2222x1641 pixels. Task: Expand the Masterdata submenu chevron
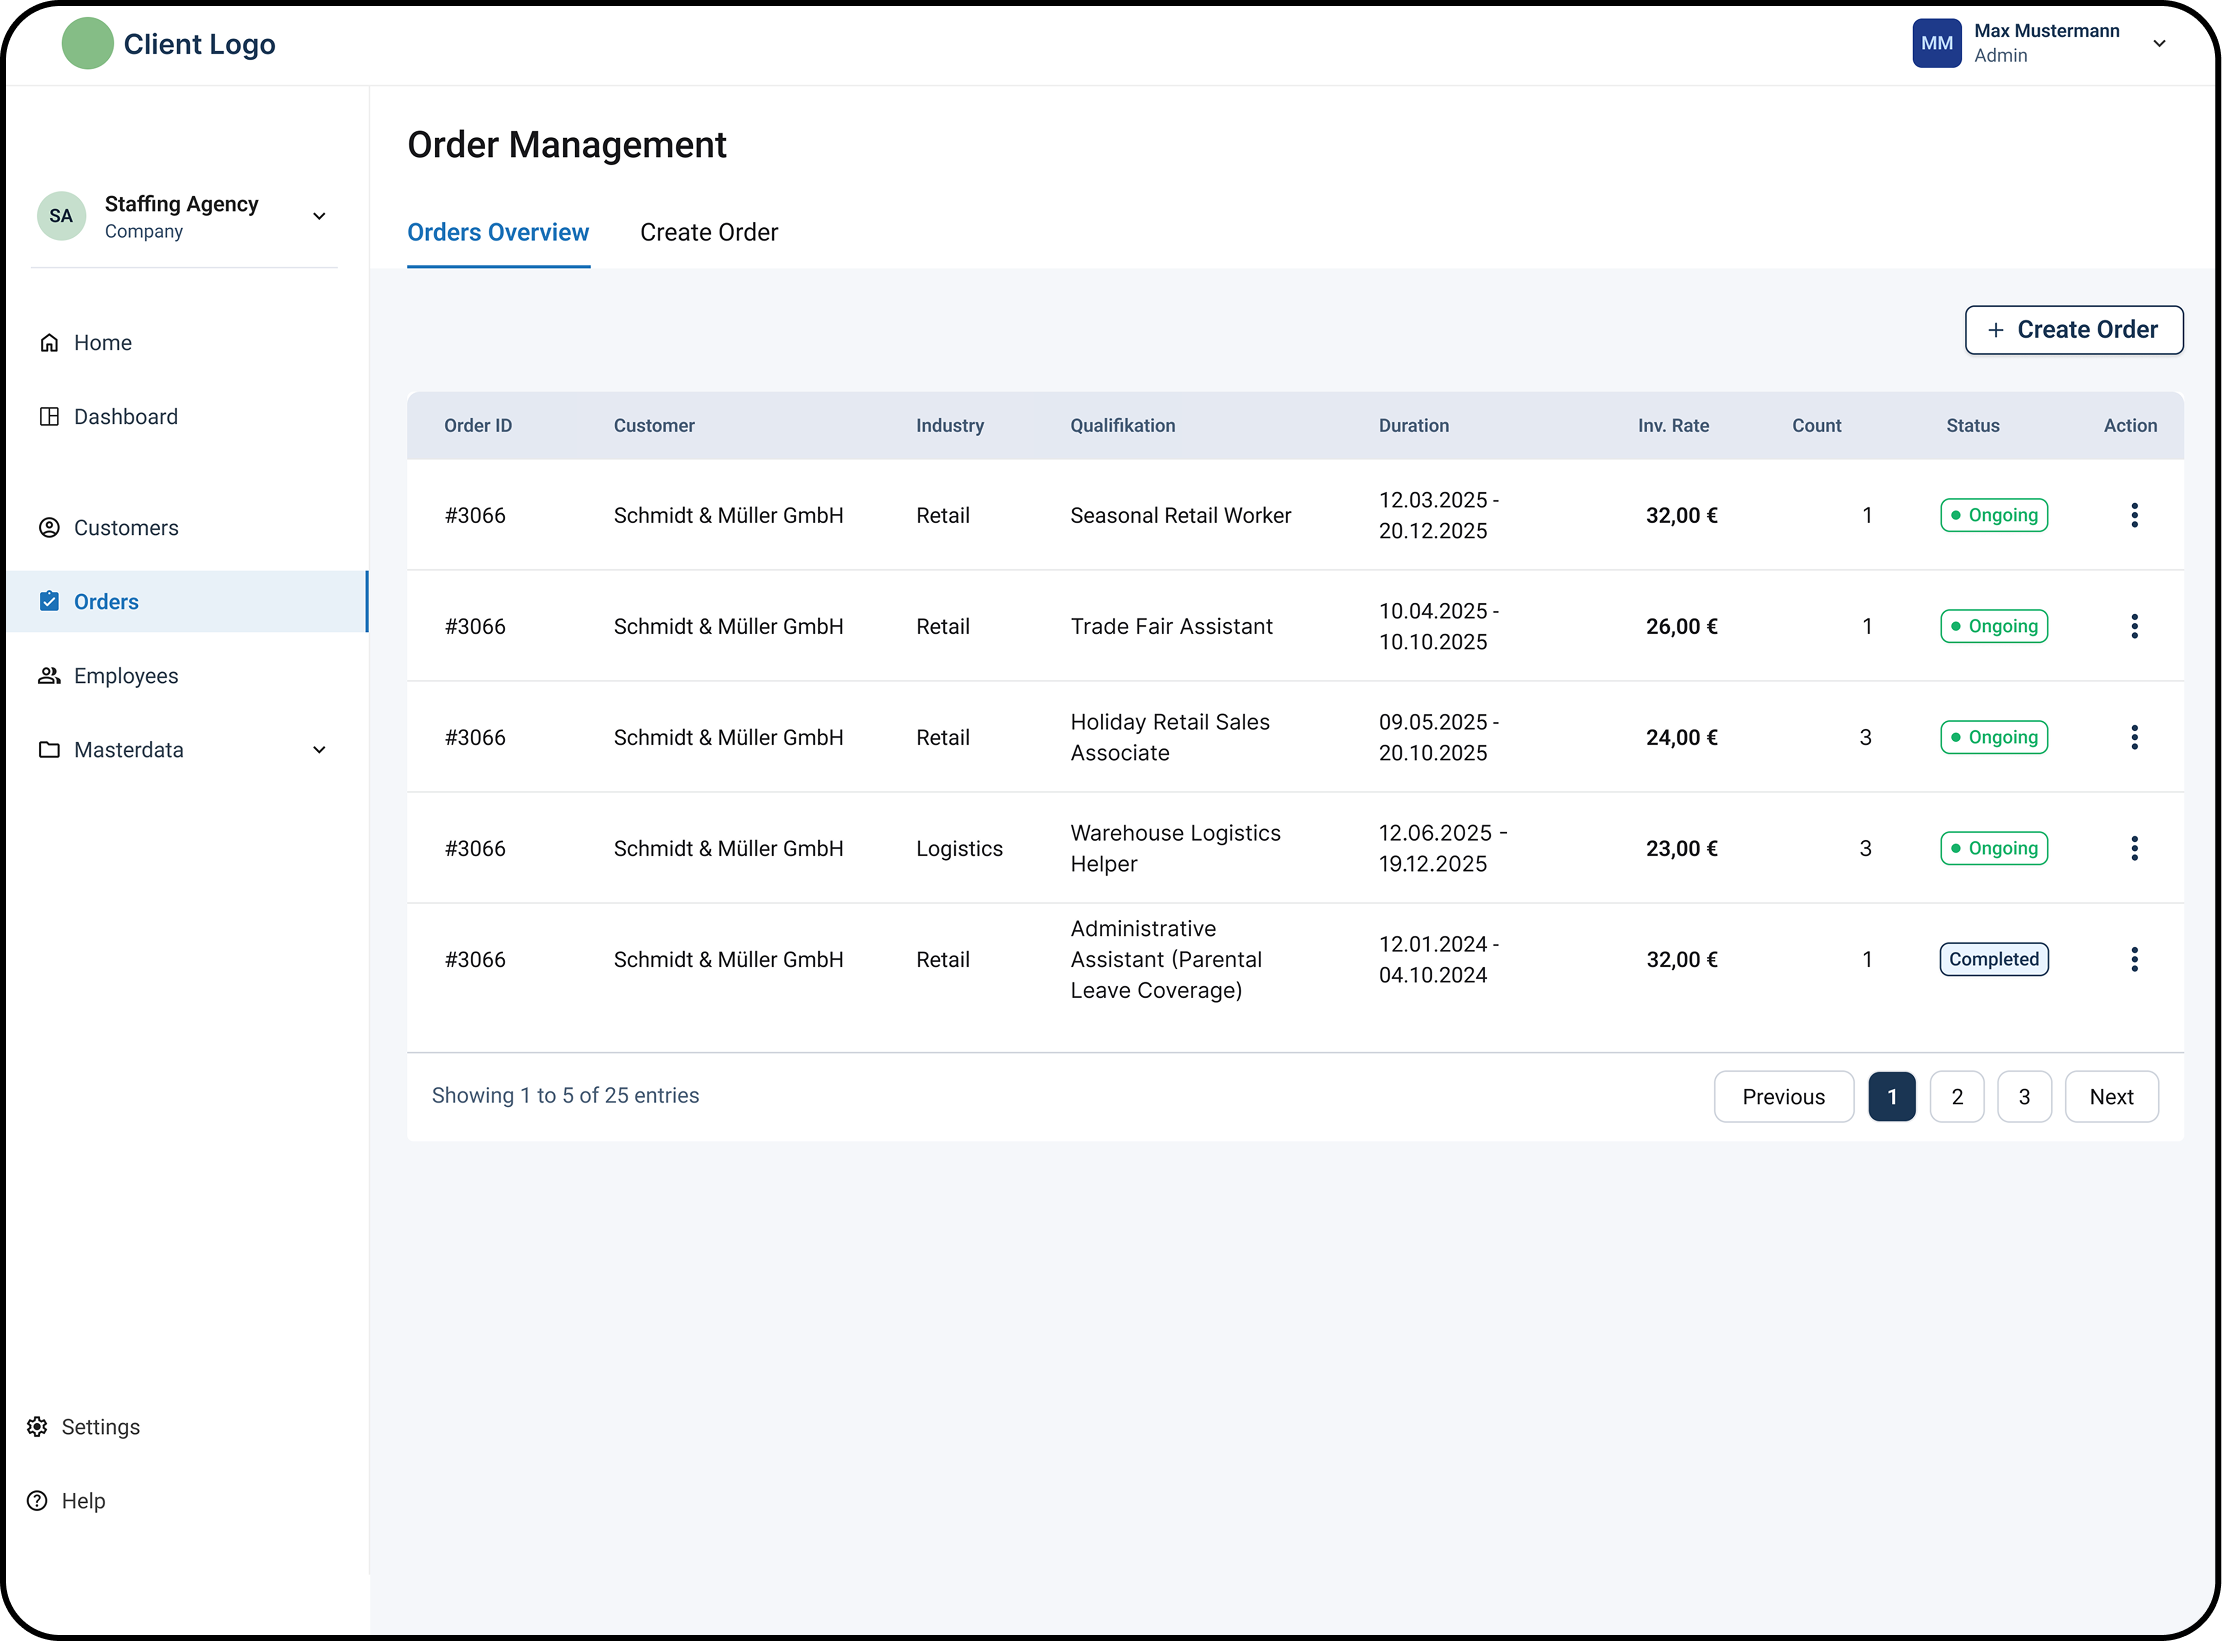click(x=319, y=750)
